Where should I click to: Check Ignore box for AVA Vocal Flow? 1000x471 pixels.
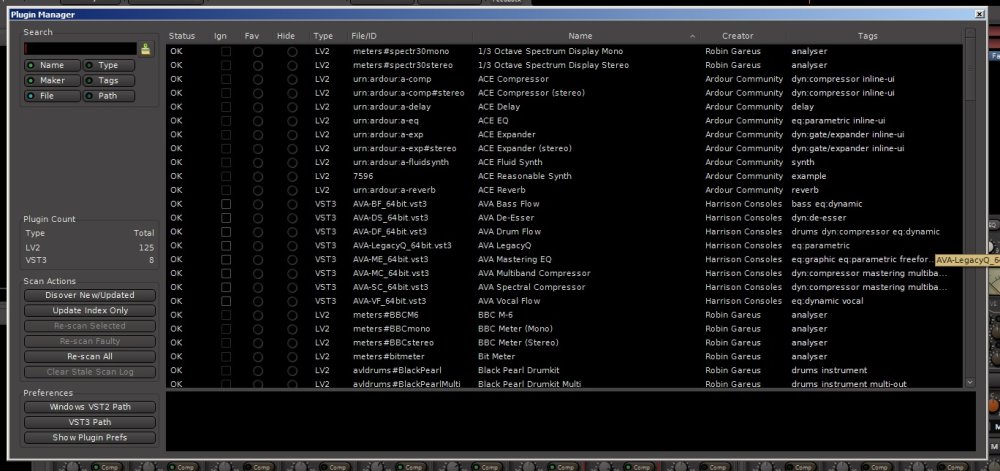click(x=226, y=301)
